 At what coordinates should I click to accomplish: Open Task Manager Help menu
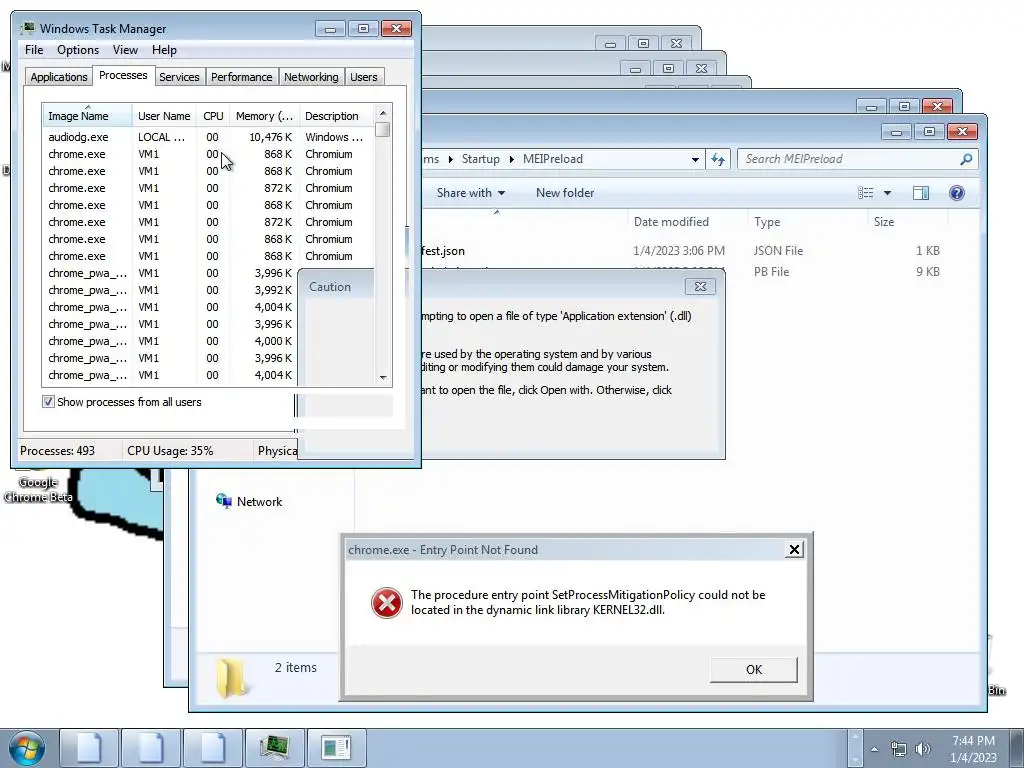click(164, 50)
